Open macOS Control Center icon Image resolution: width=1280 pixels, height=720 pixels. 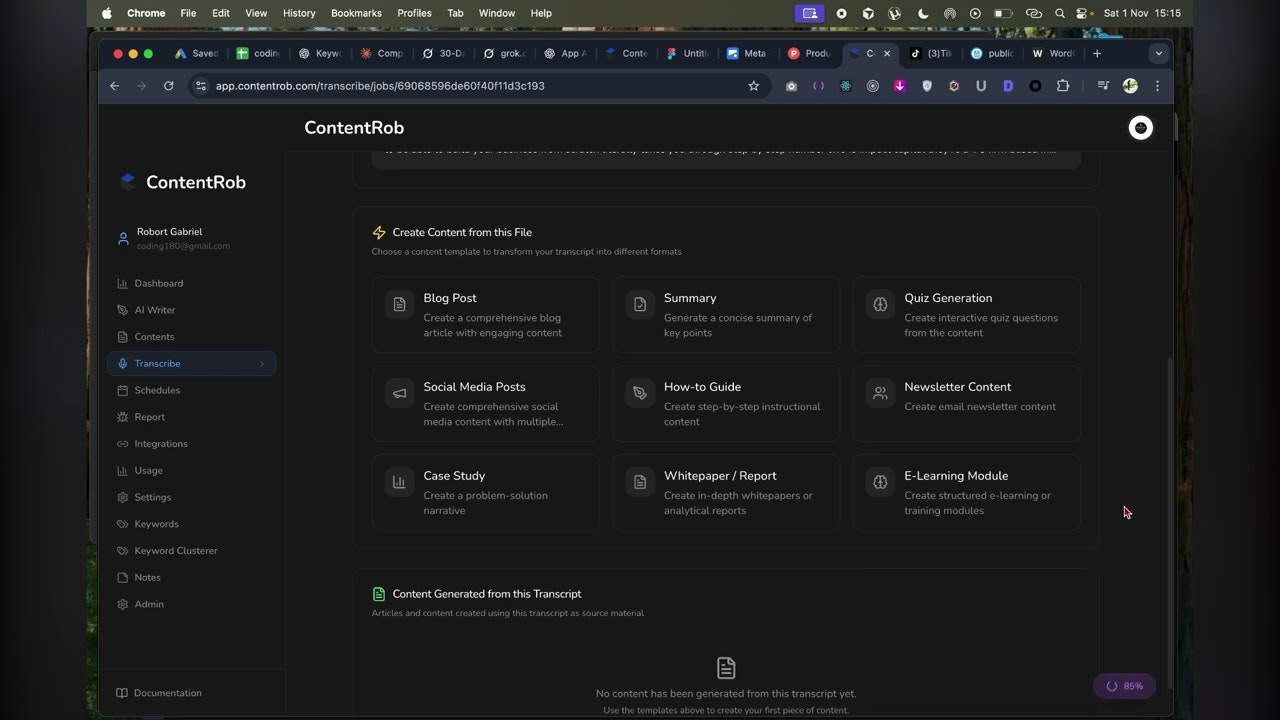[x=1084, y=13]
